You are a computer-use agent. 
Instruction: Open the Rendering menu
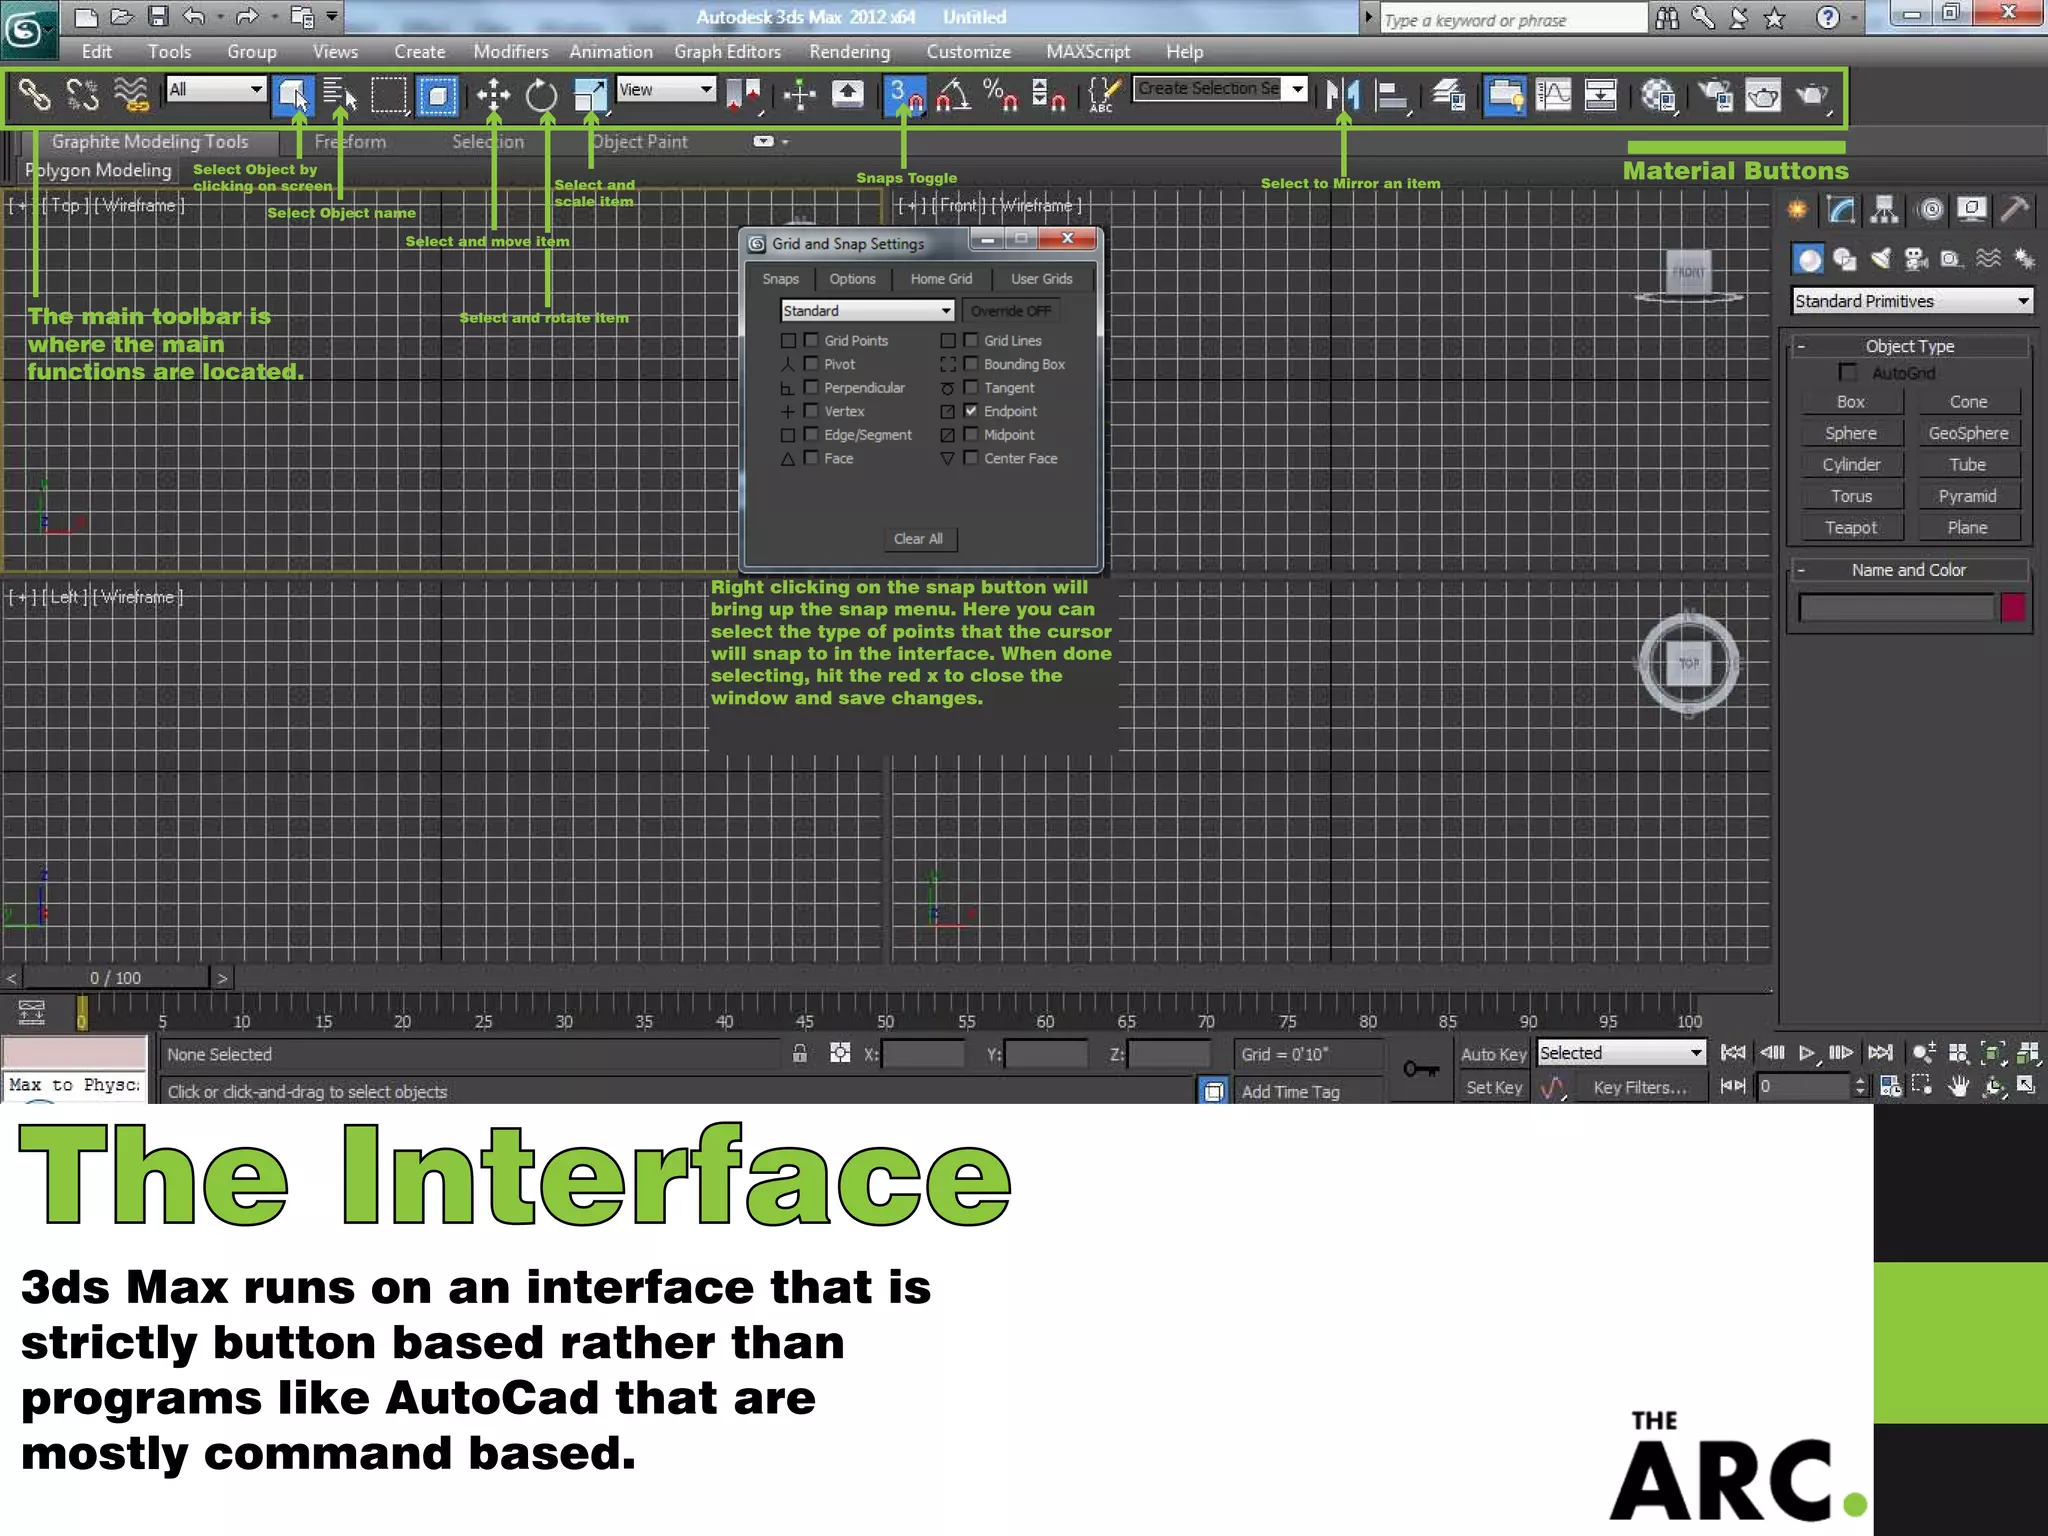point(849,52)
